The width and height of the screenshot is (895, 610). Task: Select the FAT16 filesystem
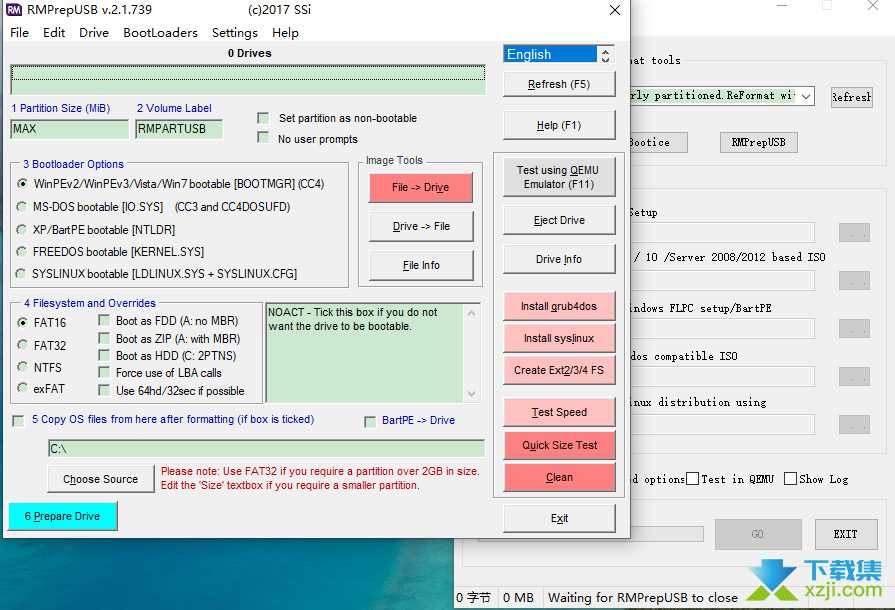(x=22, y=322)
